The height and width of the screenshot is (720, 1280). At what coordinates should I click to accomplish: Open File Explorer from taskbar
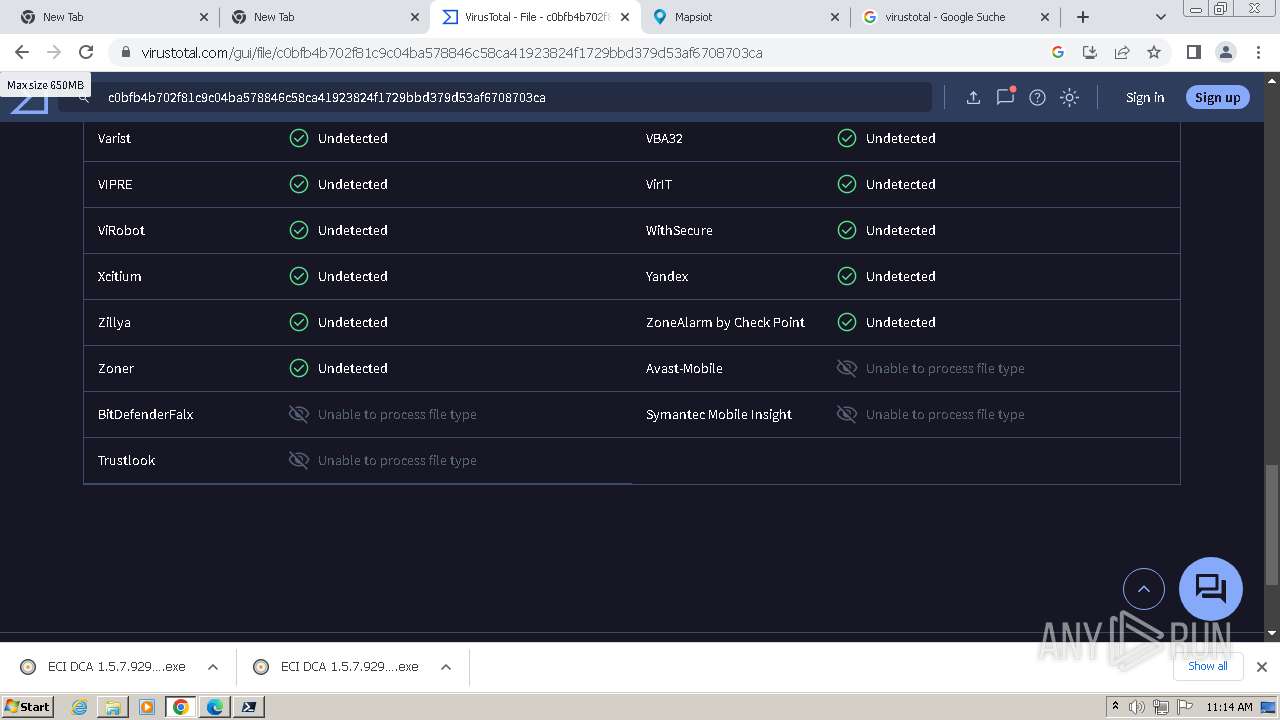click(x=113, y=707)
